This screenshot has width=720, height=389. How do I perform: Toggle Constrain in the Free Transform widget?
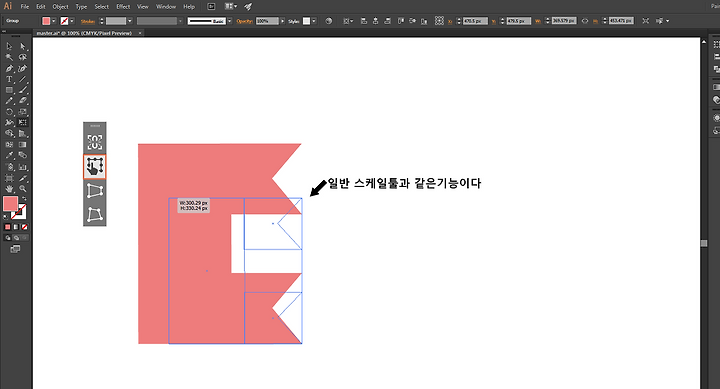(x=95, y=142)
